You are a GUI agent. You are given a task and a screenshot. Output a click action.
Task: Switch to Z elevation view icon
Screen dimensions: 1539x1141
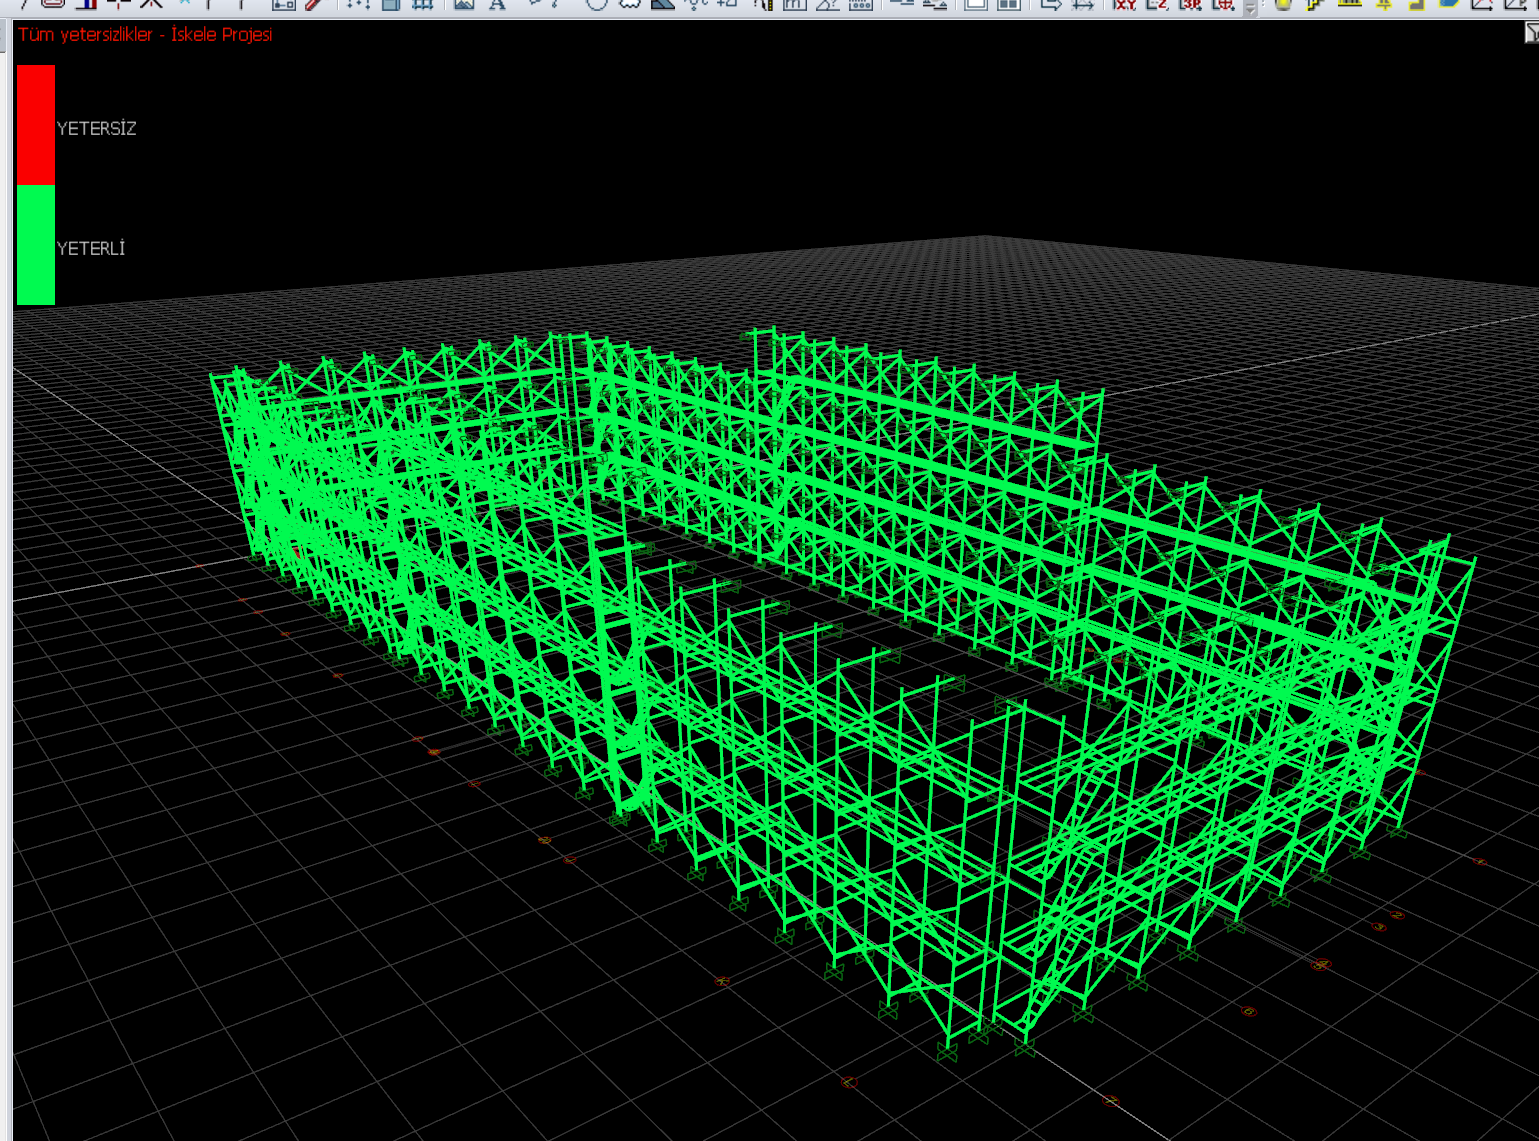1157,4
